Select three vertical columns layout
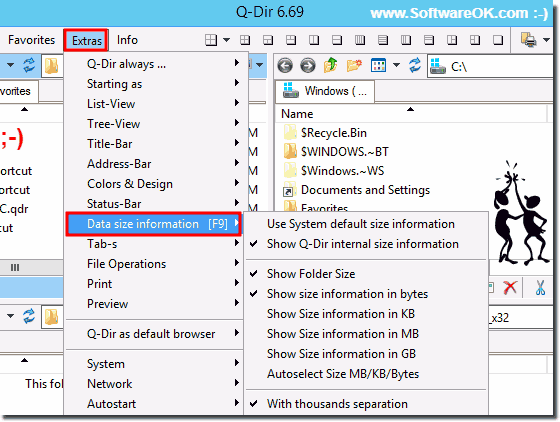Screen dimensions: 560x422 (406, 40)
